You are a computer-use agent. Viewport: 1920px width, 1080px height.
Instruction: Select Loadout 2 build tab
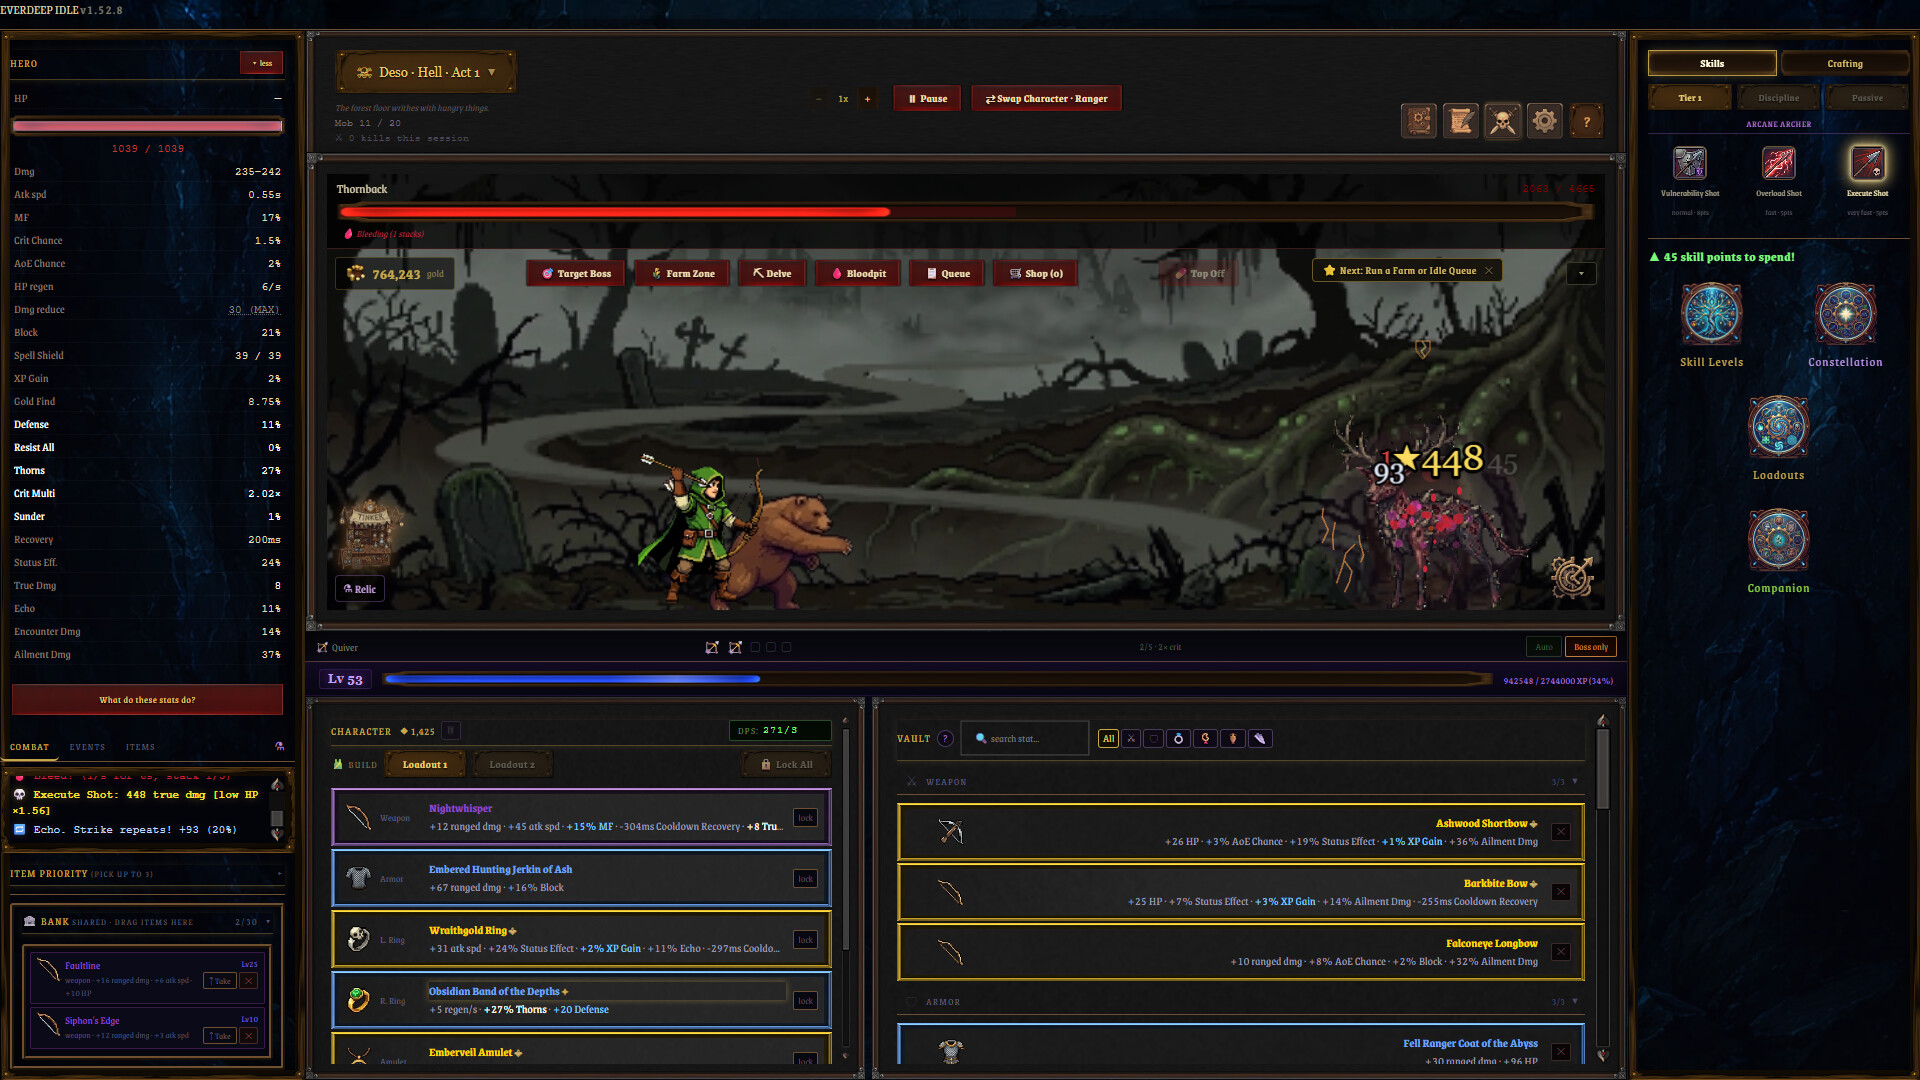tap(512, 765)
